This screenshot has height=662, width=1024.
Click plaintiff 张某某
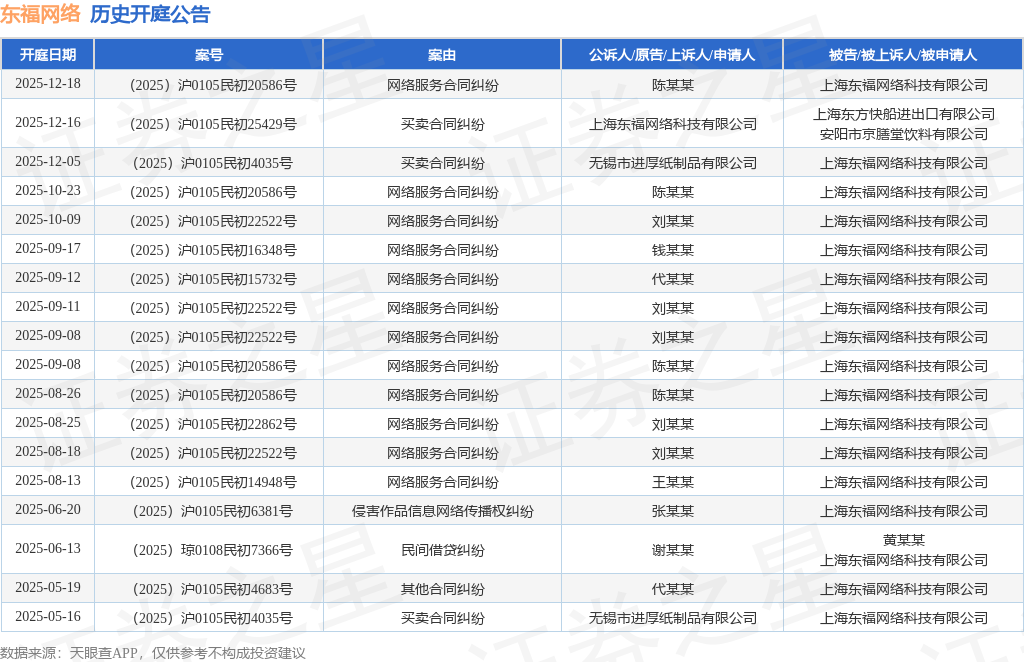tap(673, 511)
